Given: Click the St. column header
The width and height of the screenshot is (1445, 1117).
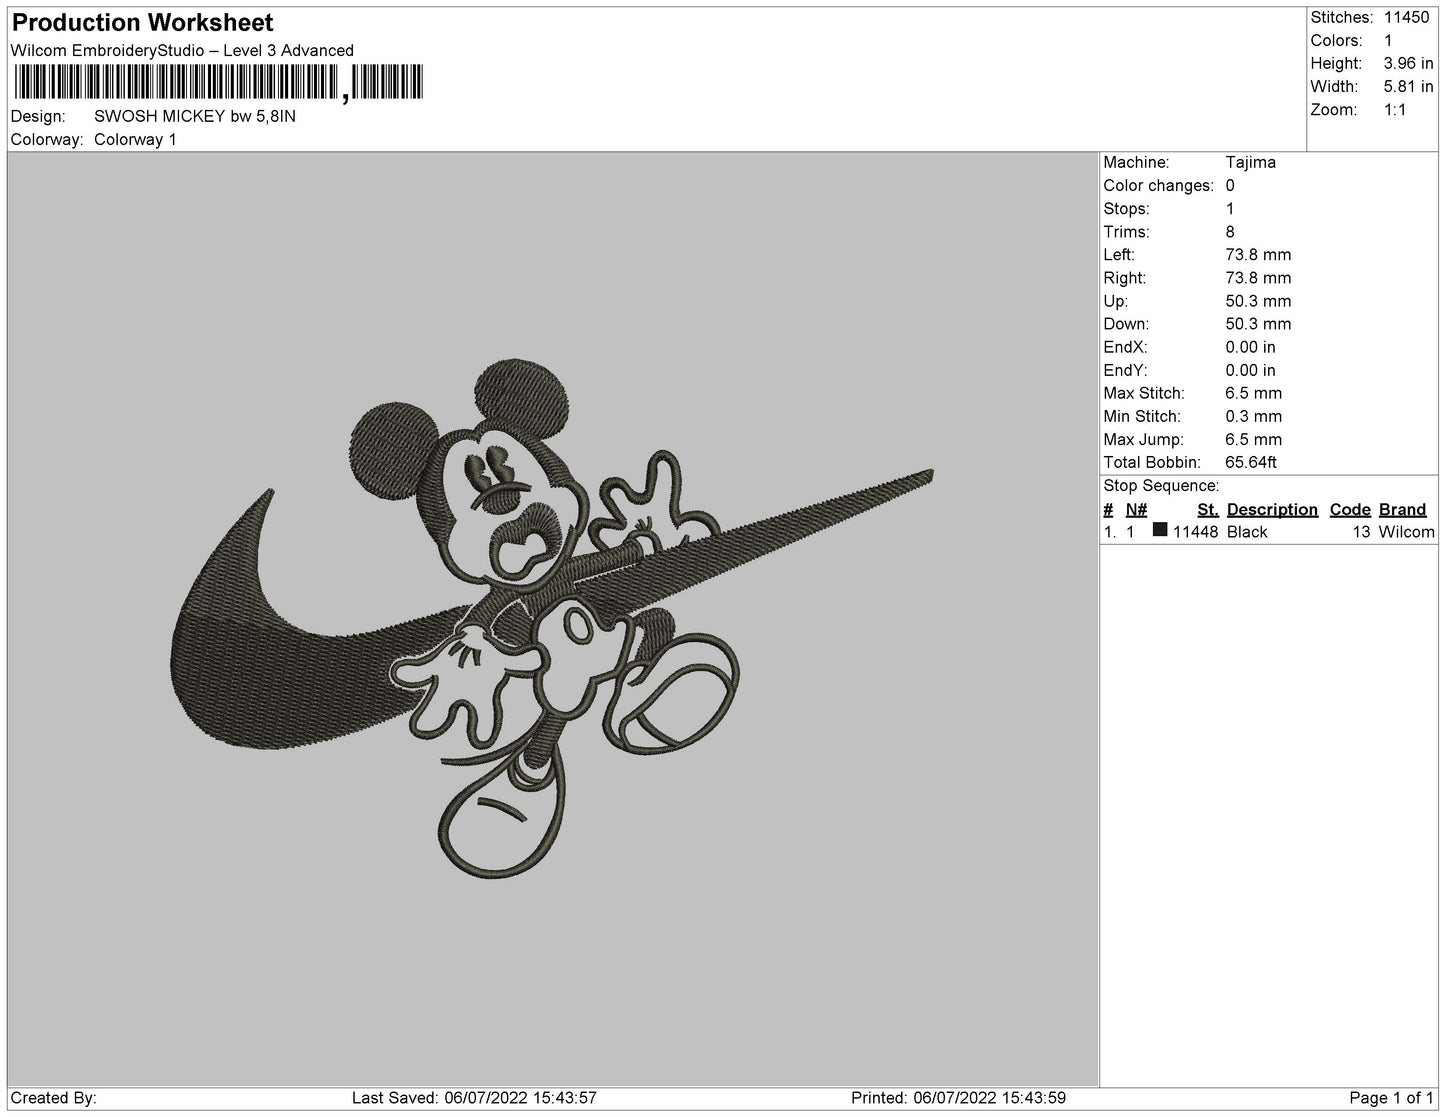Looking at the screenshot, I should click(x=1207, y=509).
